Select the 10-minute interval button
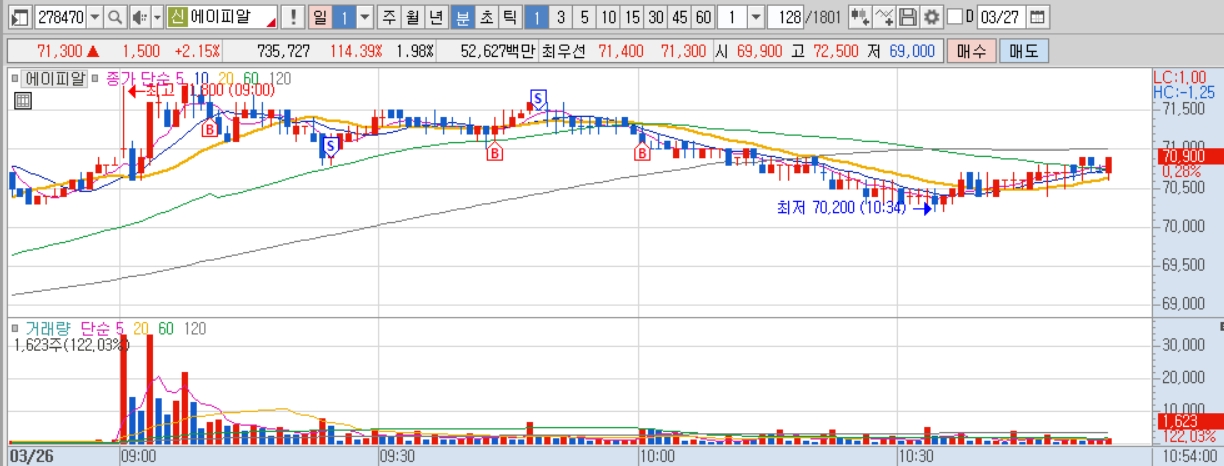The width and height of the screenshot is (1224, 466). click(x=608, y=17)
